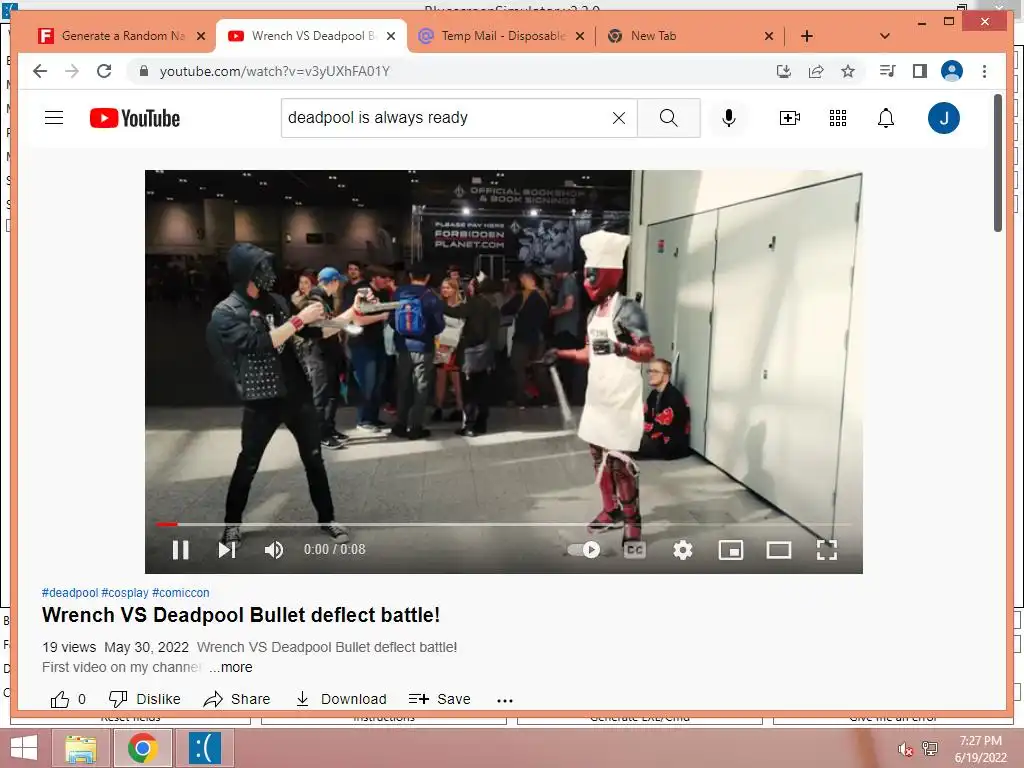Viewport: 1024px width, 768px height.
Task: Open Windows Start button
Action: pyautogui.click(x=24, y=748)
